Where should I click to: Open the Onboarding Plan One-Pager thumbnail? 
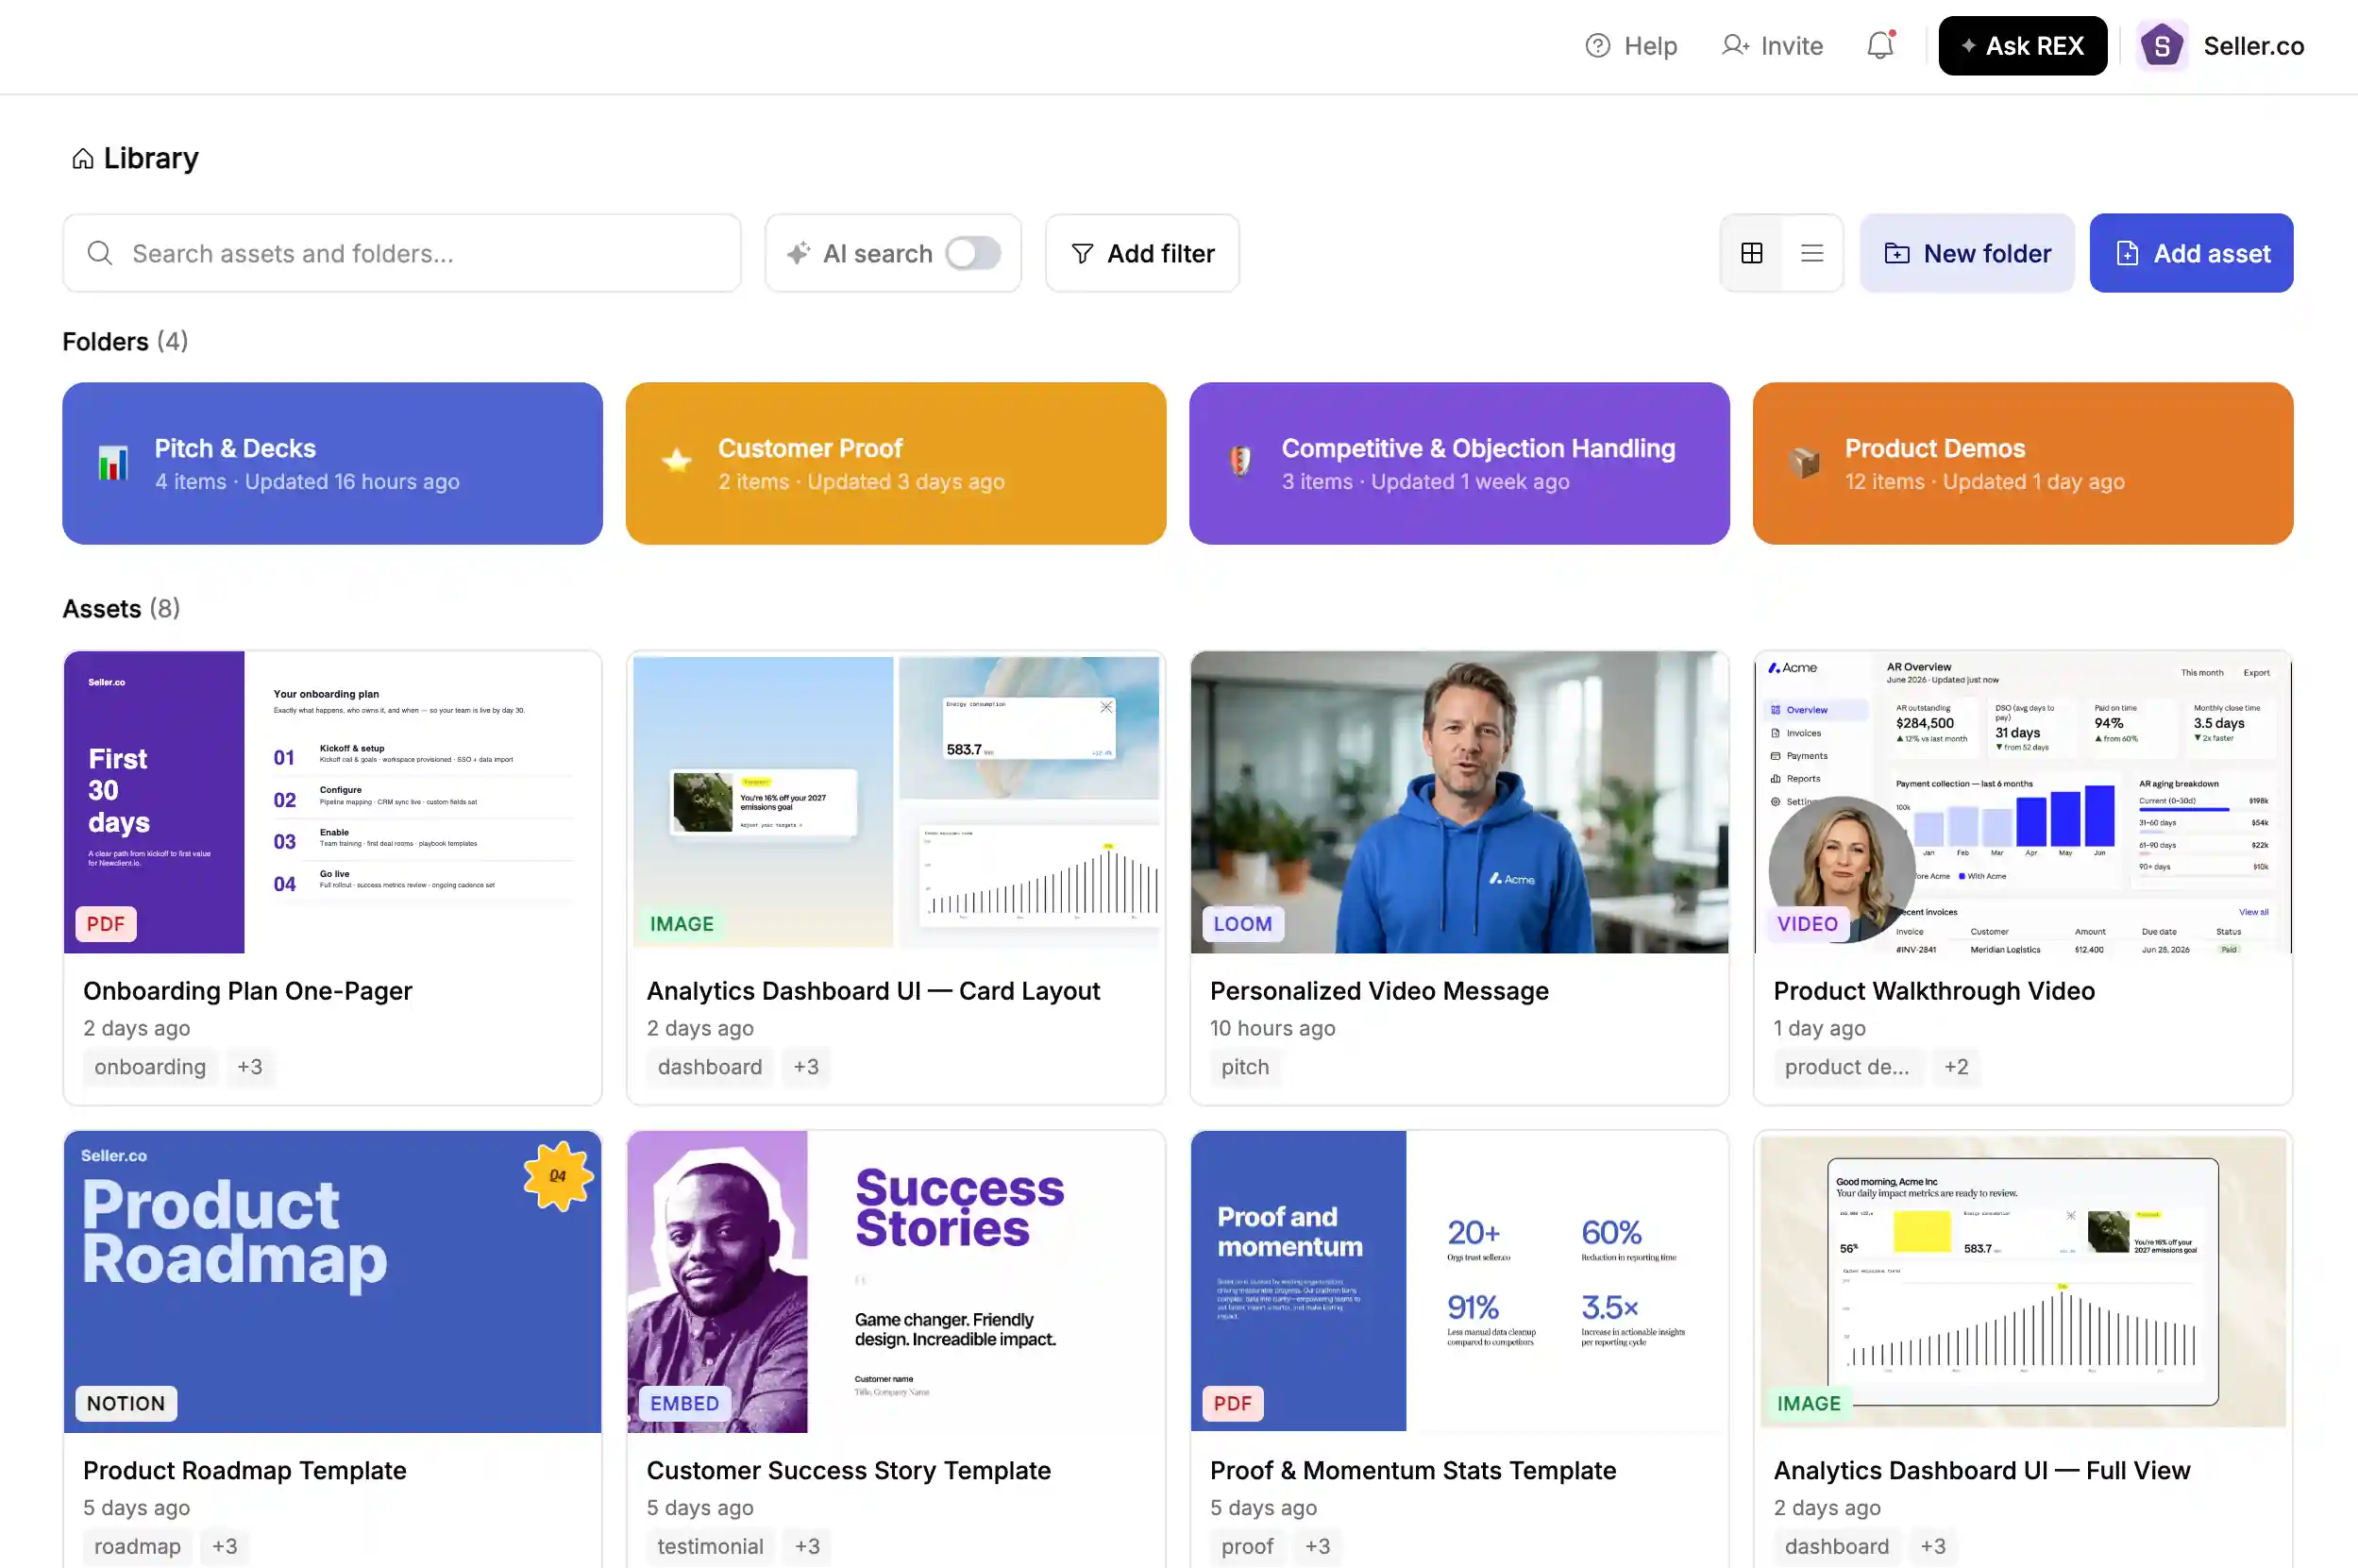click(332, 802)
